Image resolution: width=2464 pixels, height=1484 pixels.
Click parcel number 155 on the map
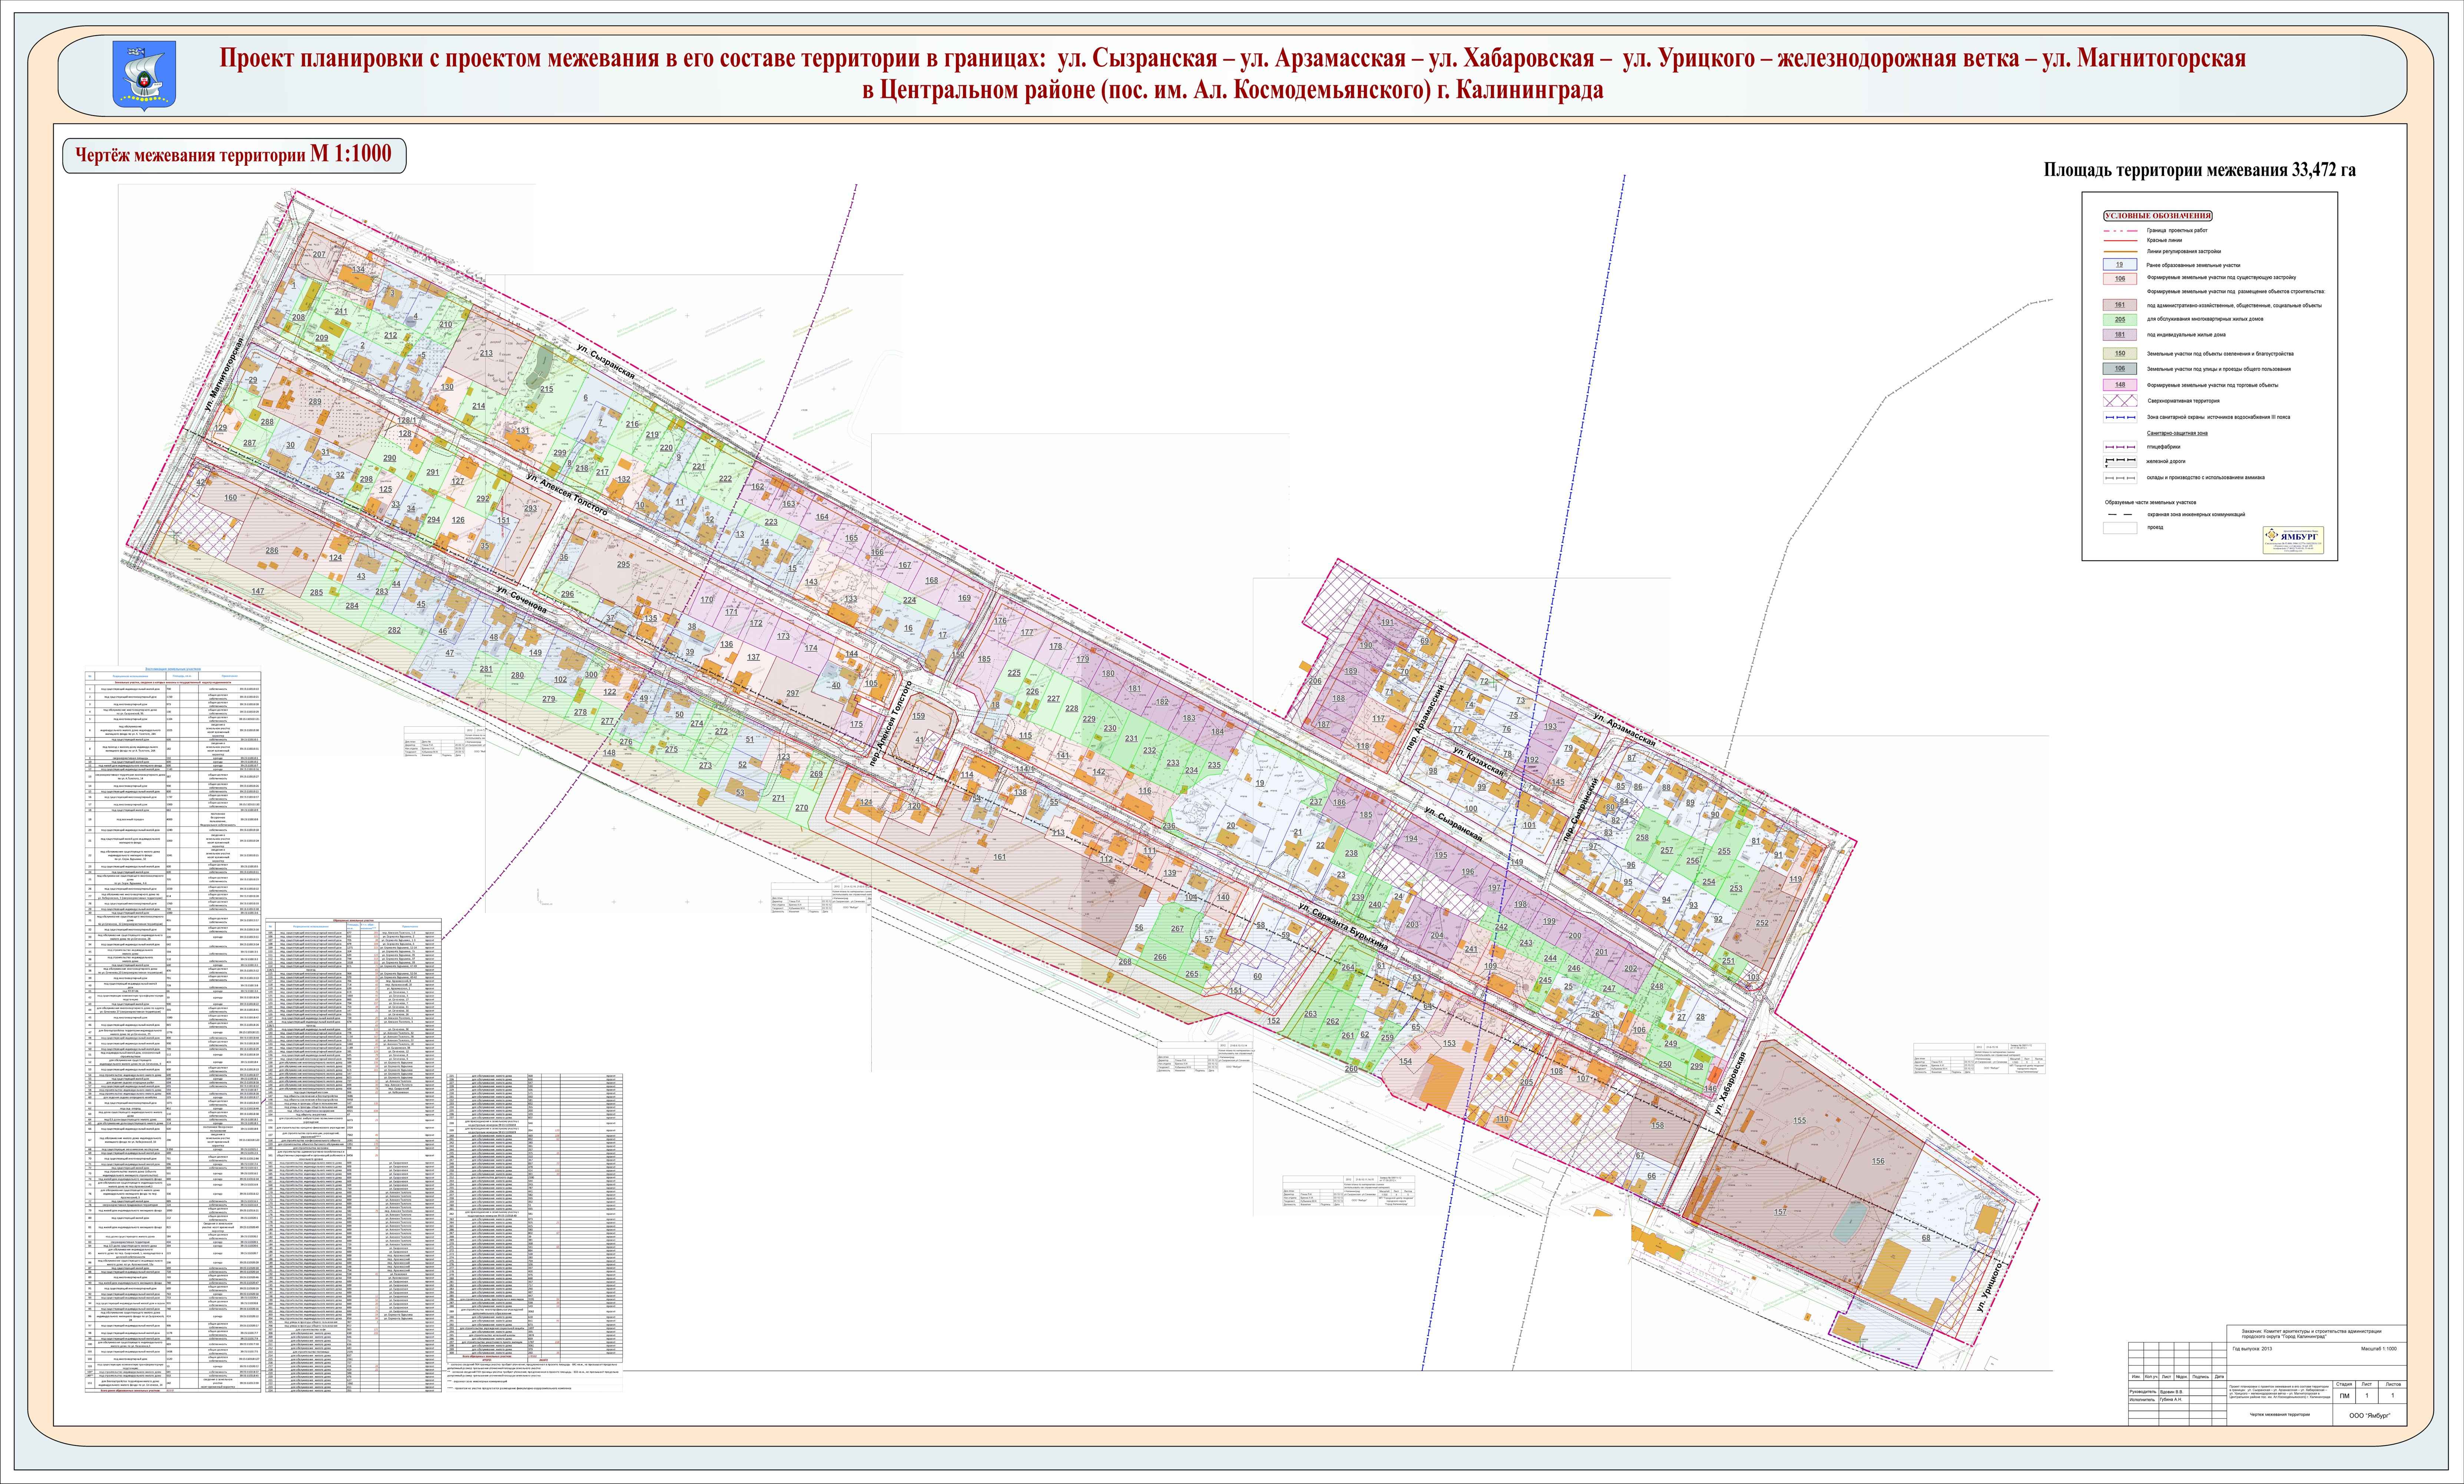click(x=1800, y=1121)
